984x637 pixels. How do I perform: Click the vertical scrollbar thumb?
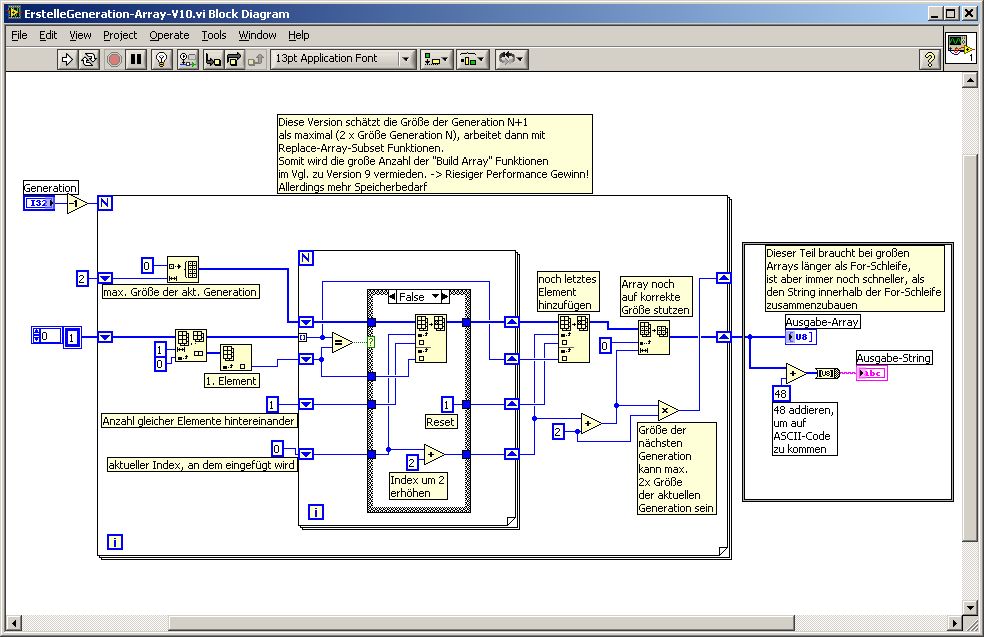pyautogui.click(x=970, y=347)
